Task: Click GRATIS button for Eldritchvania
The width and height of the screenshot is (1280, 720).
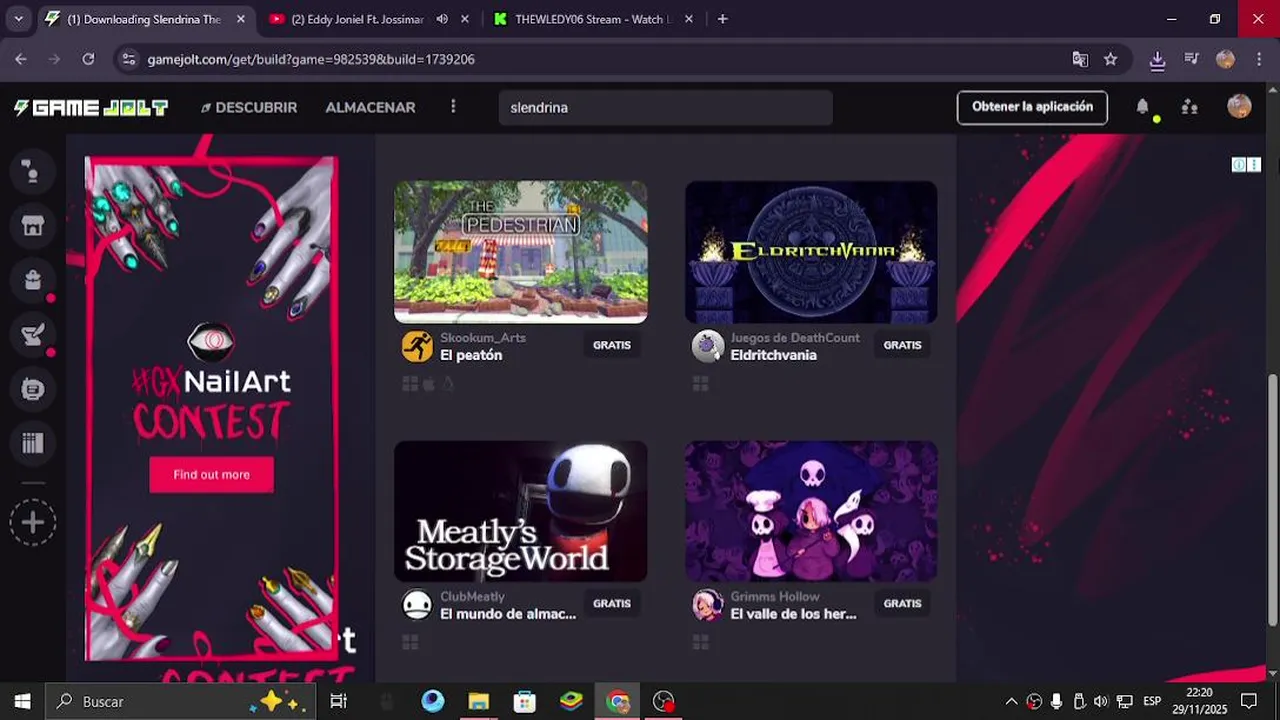Action: point(902,345)
